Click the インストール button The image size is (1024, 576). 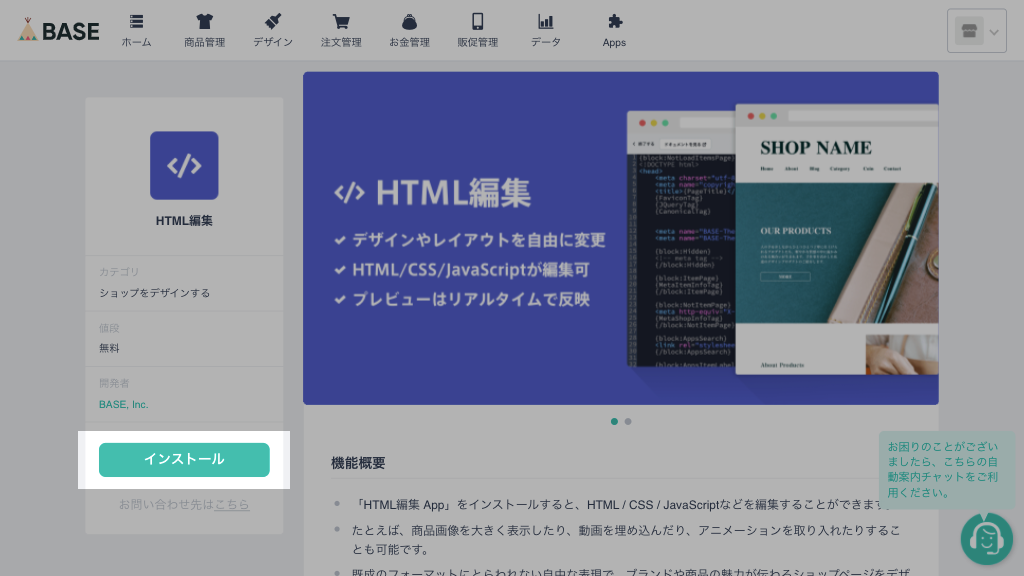184,460
